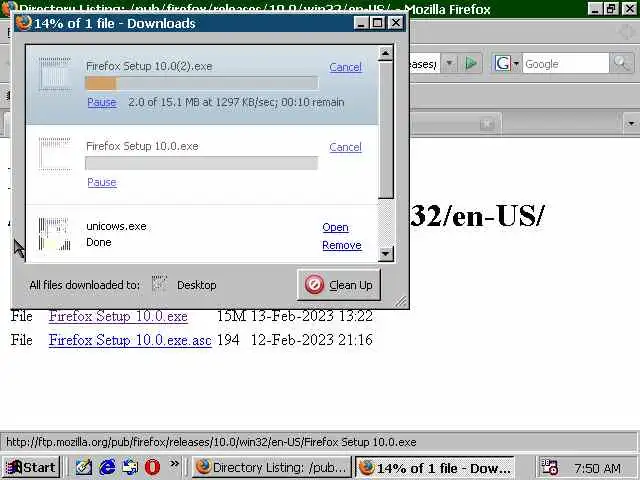
Task: Click the 7:50 AM taskbar clock
Action: [x=597, y=468]
